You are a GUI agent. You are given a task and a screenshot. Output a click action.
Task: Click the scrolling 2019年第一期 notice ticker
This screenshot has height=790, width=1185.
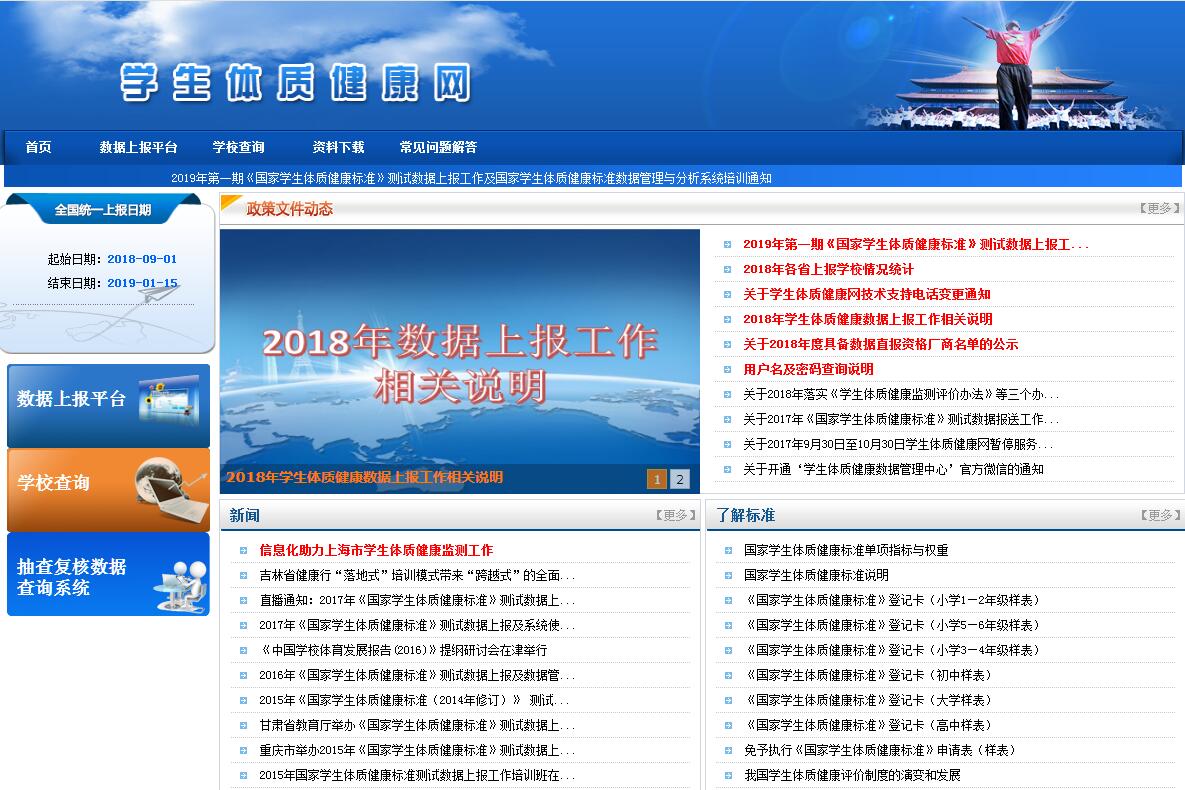click(x=471, y=178)
